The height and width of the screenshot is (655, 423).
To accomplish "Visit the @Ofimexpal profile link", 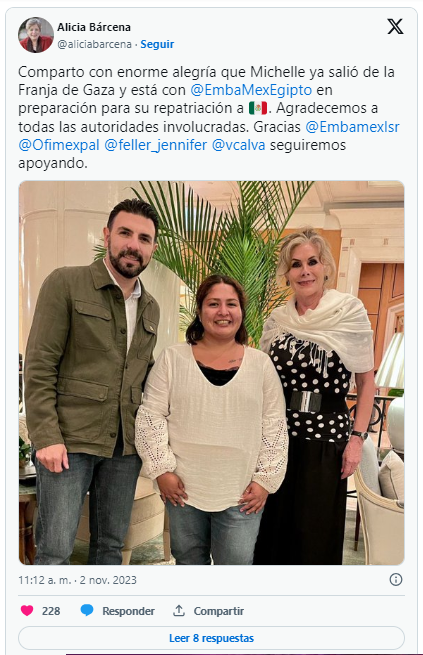I will click(59, 145).
